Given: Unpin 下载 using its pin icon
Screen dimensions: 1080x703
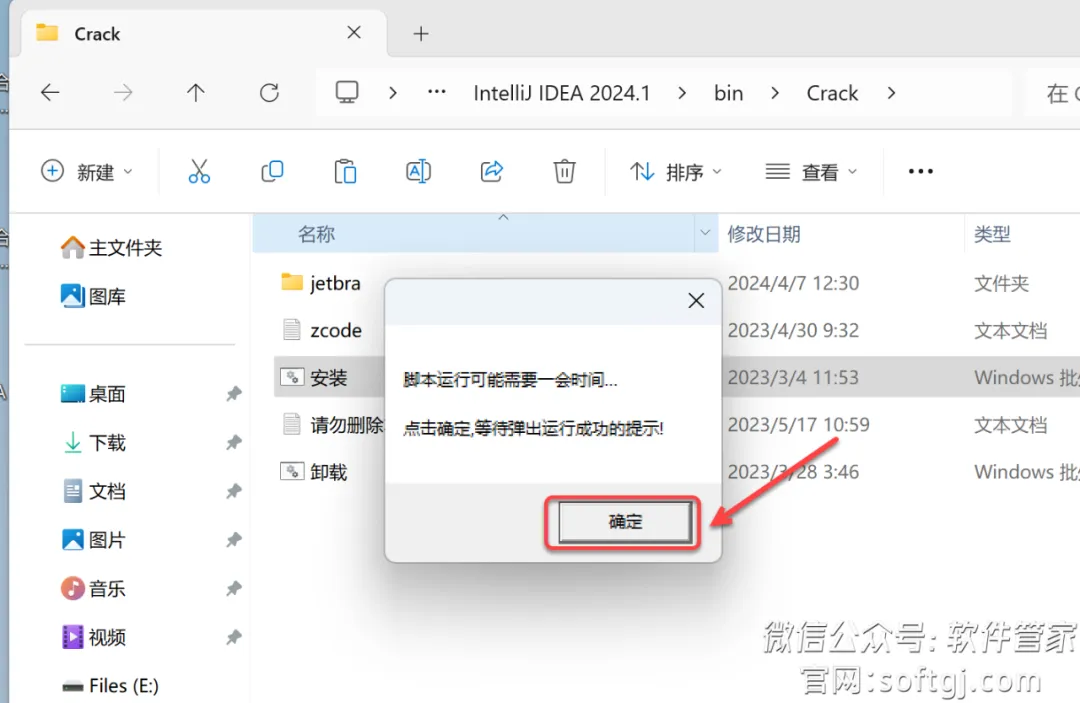Looking at the screenshot, I should click(x=233, y=443).
